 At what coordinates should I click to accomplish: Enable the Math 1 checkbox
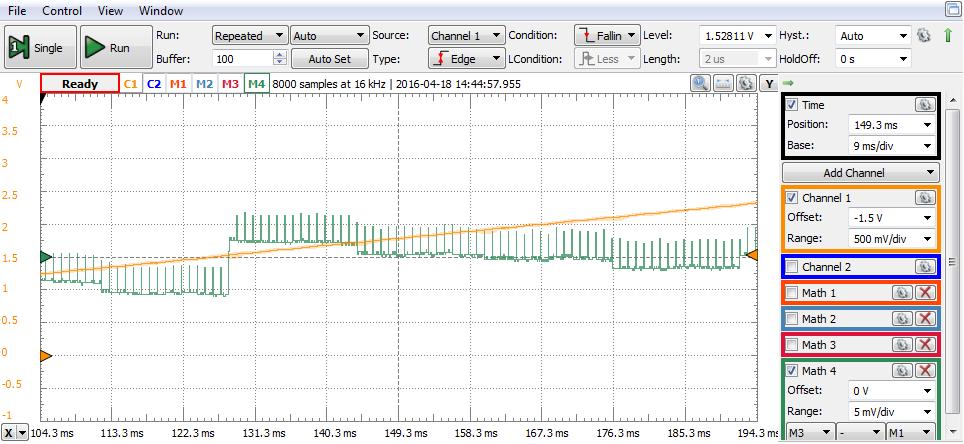coord(792,293)
